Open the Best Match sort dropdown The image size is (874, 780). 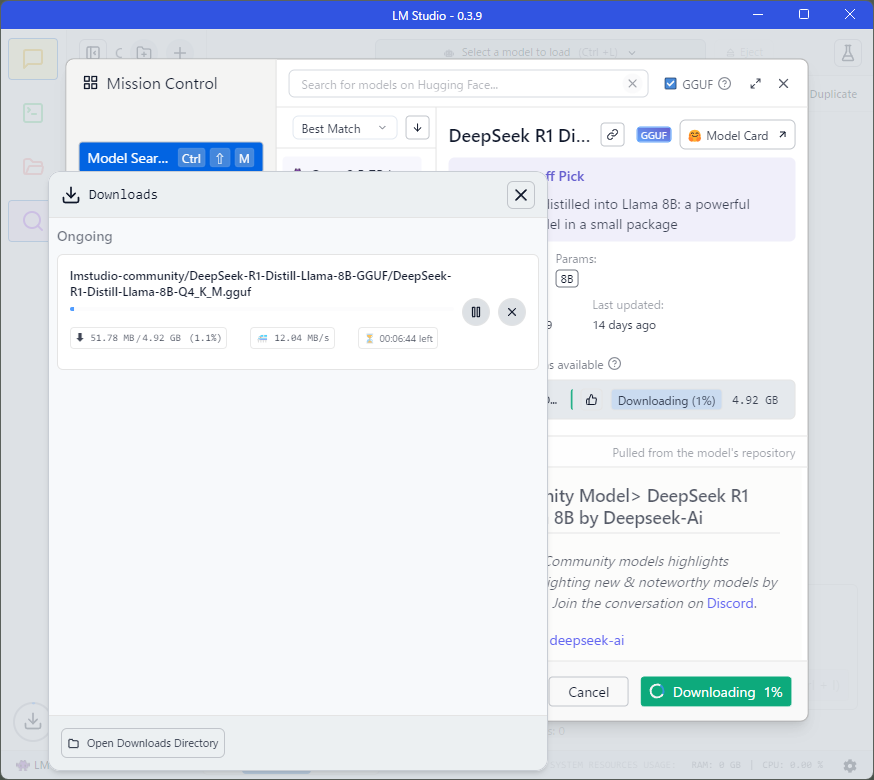[x=344, y=128]
